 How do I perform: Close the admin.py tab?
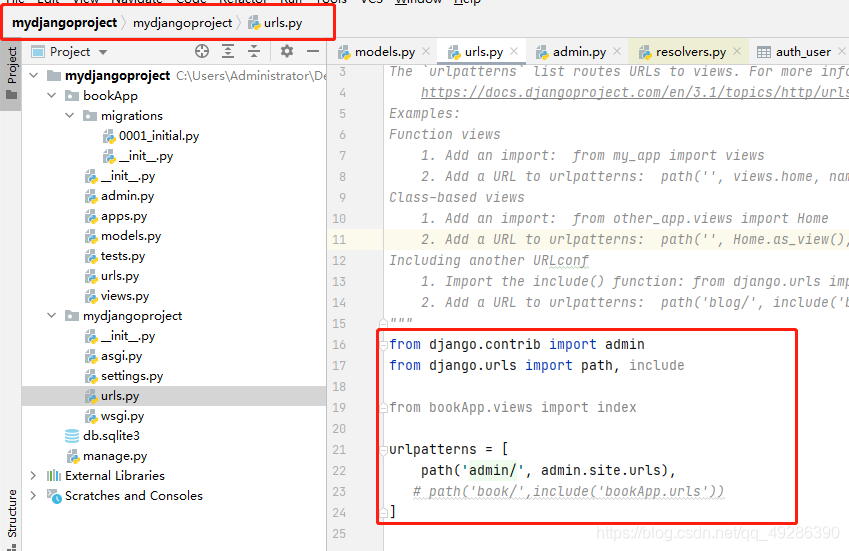click(617, 51)
